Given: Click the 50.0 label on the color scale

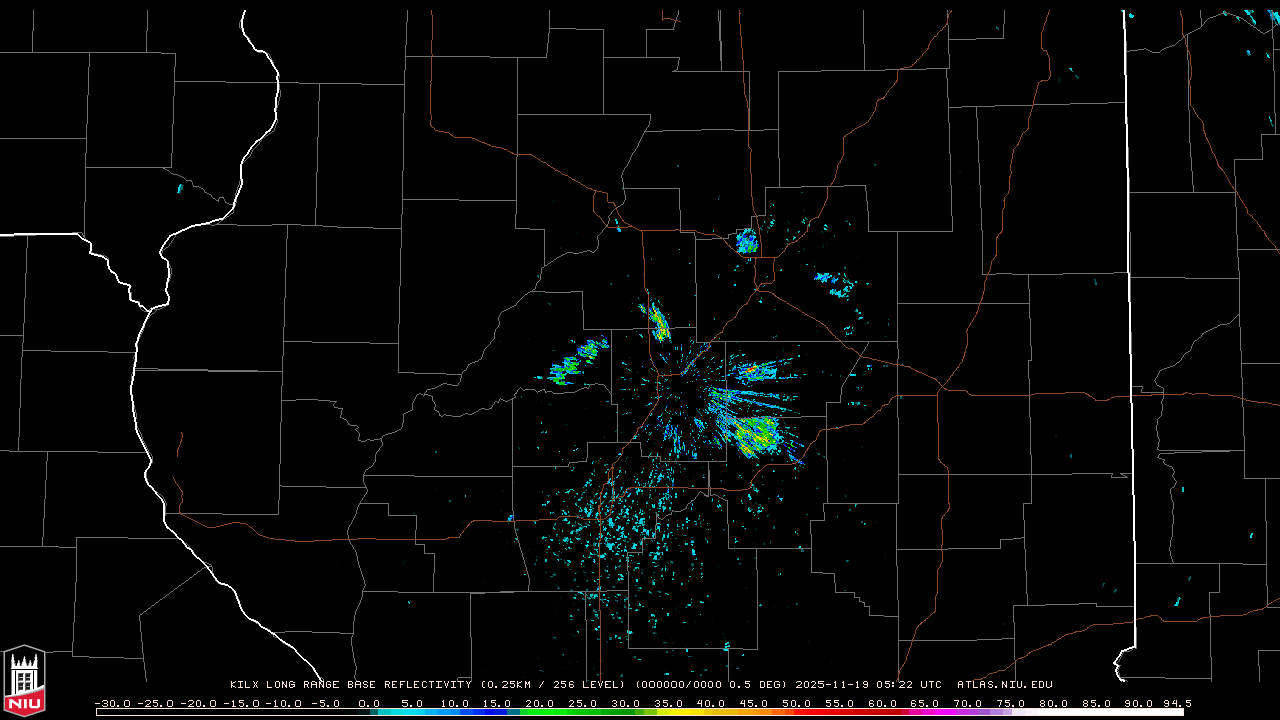Looking at the screenshot, I should [x=796, y=703].
